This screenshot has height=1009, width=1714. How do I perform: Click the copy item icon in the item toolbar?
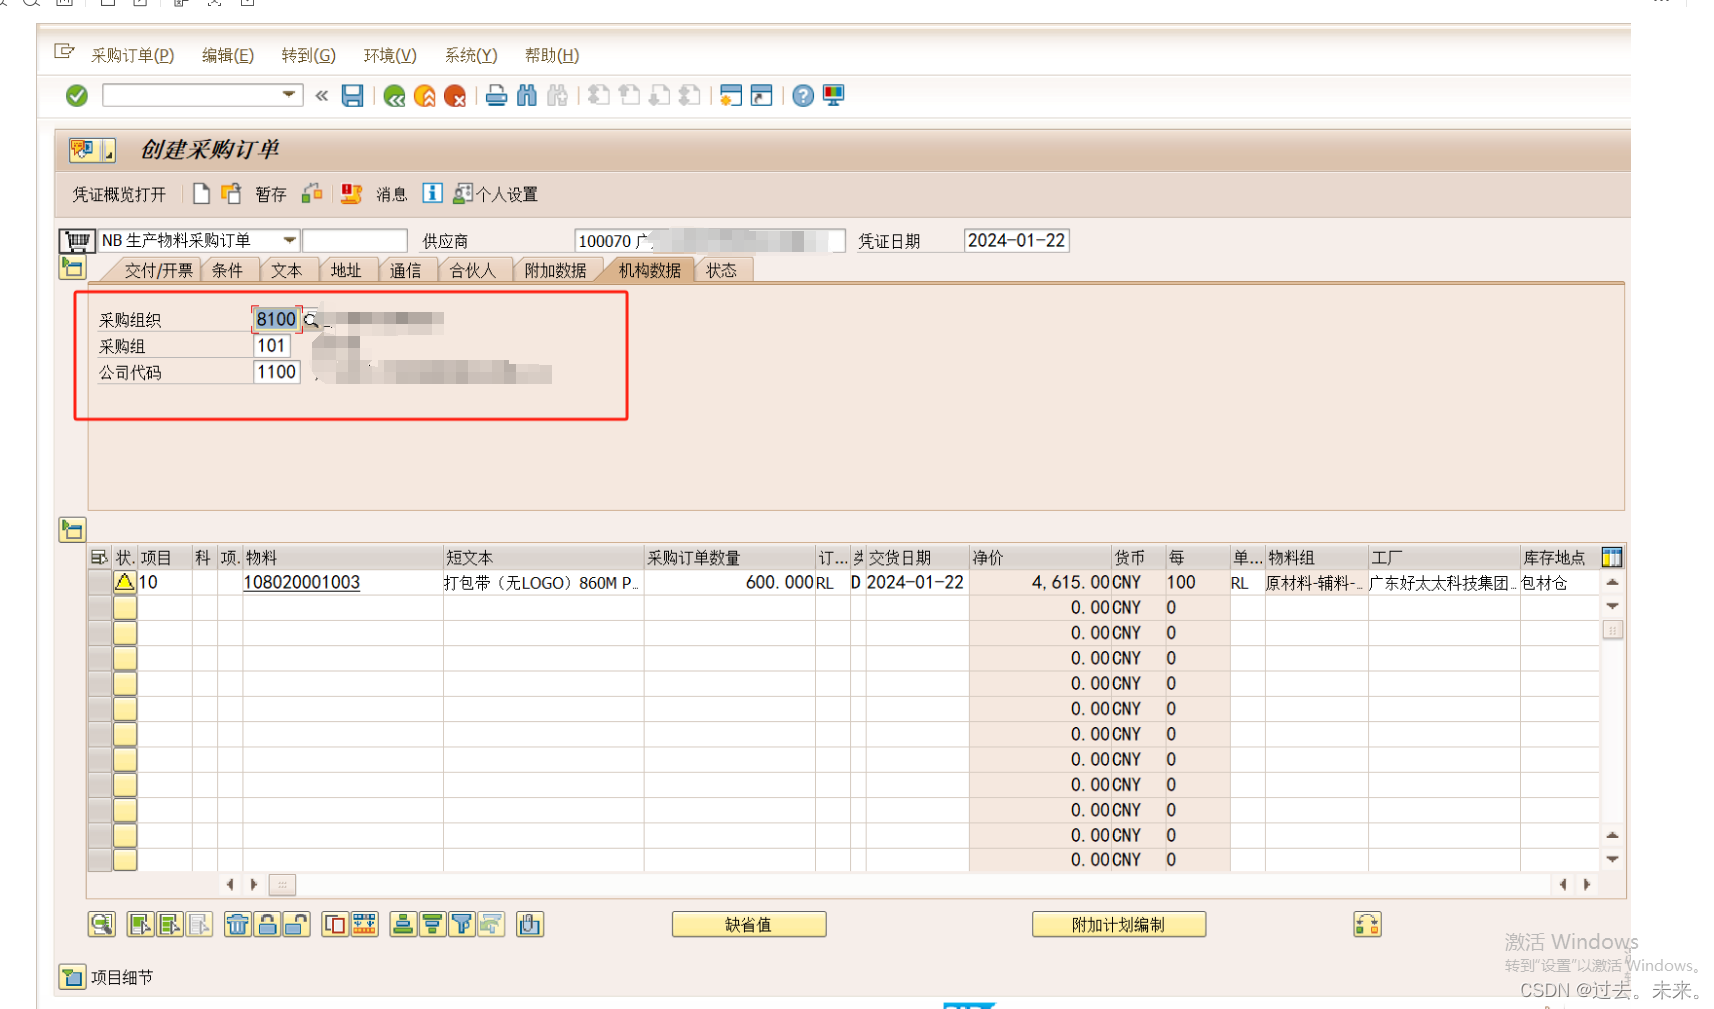335,925
